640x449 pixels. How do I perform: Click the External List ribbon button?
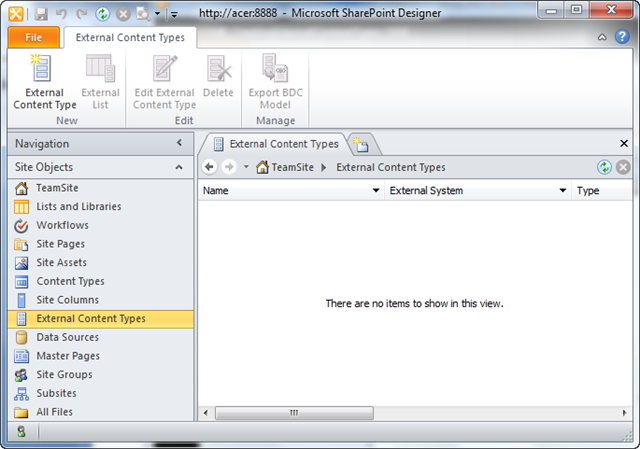(100, 82)
